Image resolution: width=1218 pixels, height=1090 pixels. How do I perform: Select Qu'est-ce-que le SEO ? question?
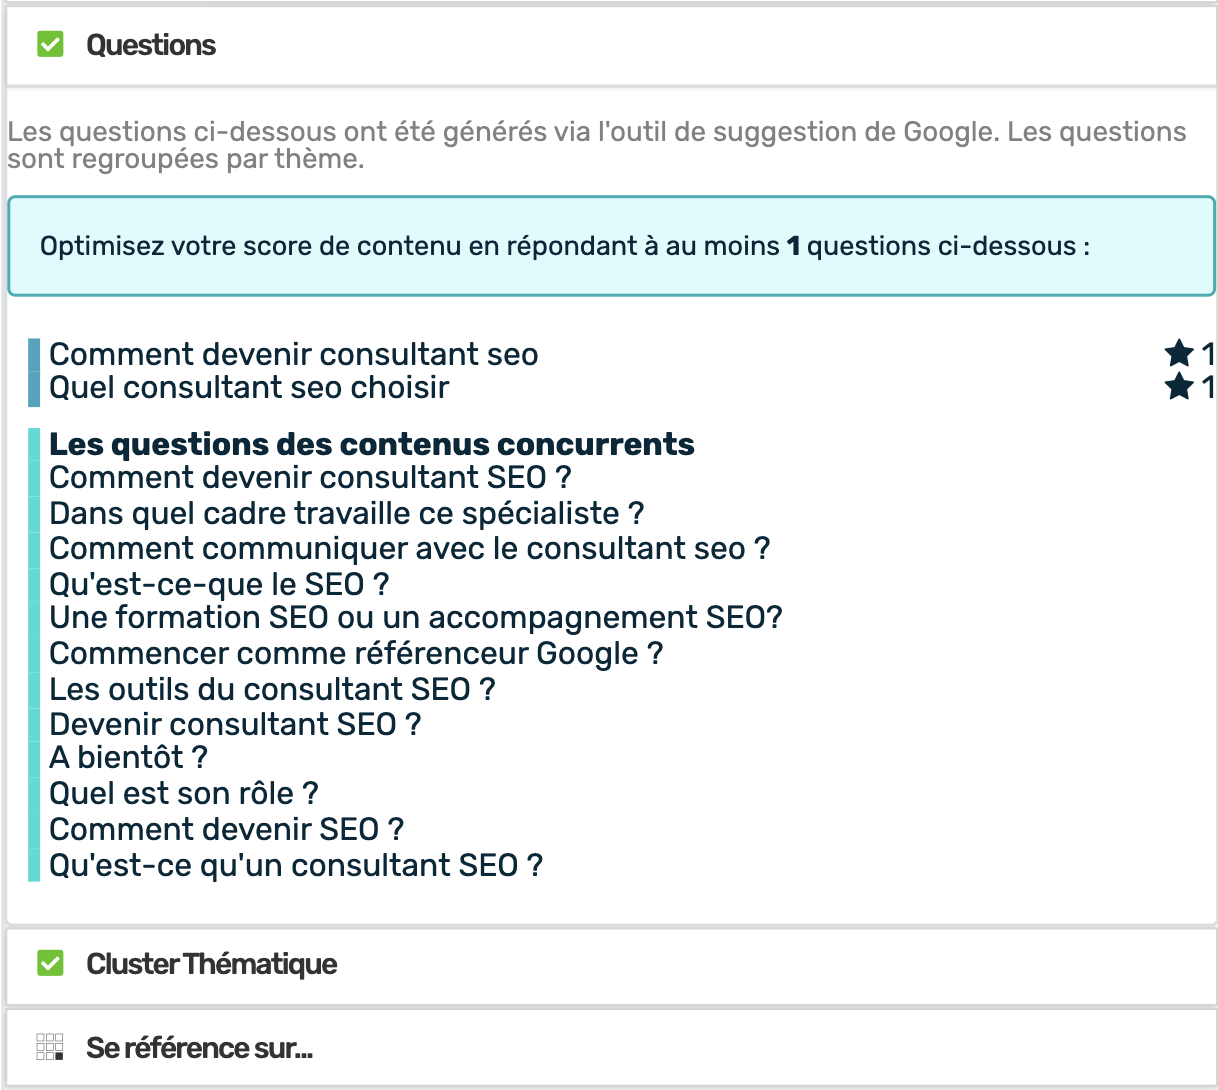[219, 584]
